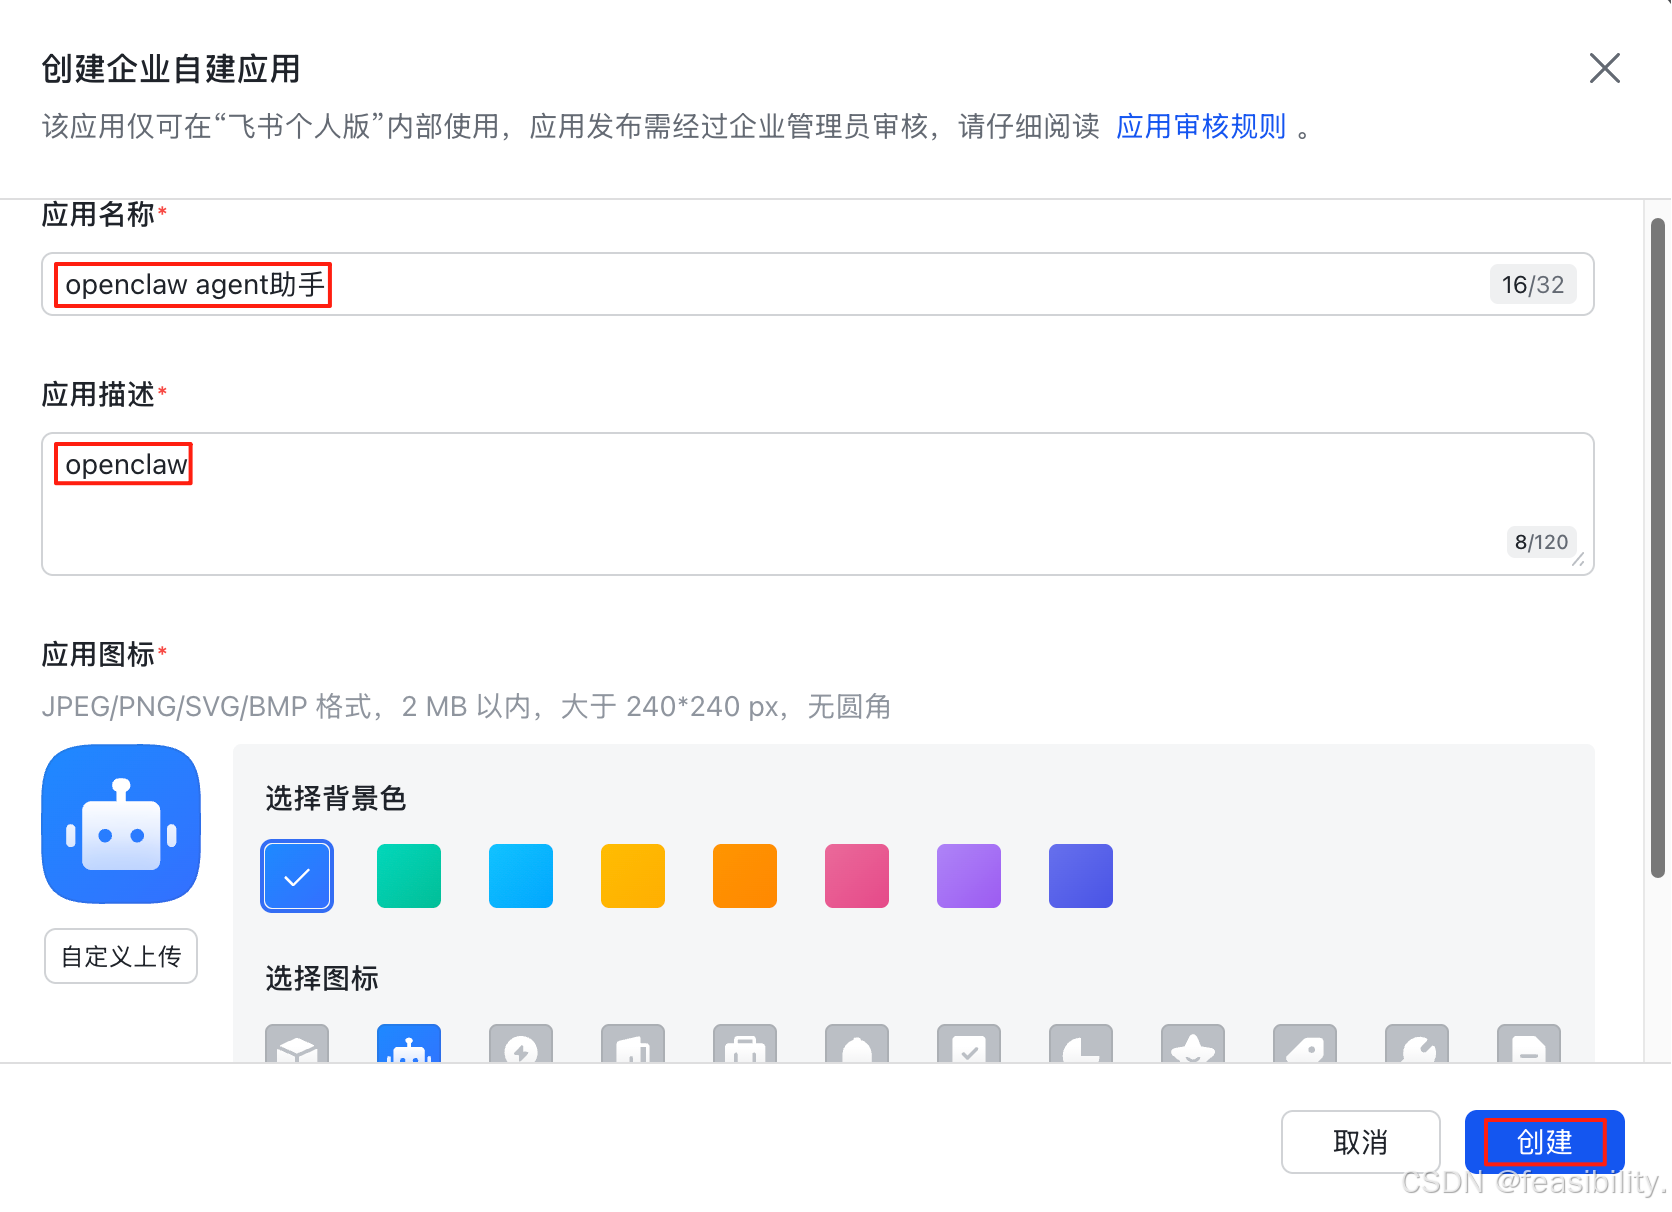Select the cube icon for the app
Screen dimensions: 1672x1212
pos(297,1047)
